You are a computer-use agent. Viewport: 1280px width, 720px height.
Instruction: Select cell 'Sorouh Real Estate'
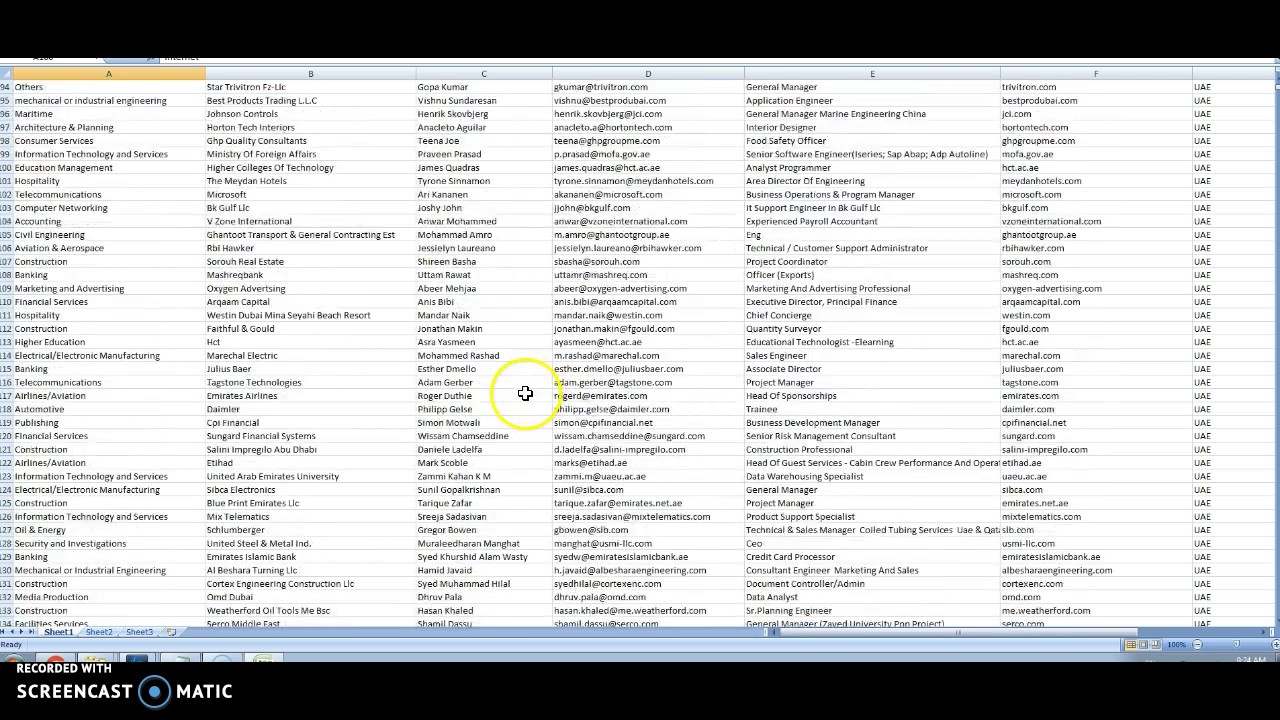coord(245,262)
